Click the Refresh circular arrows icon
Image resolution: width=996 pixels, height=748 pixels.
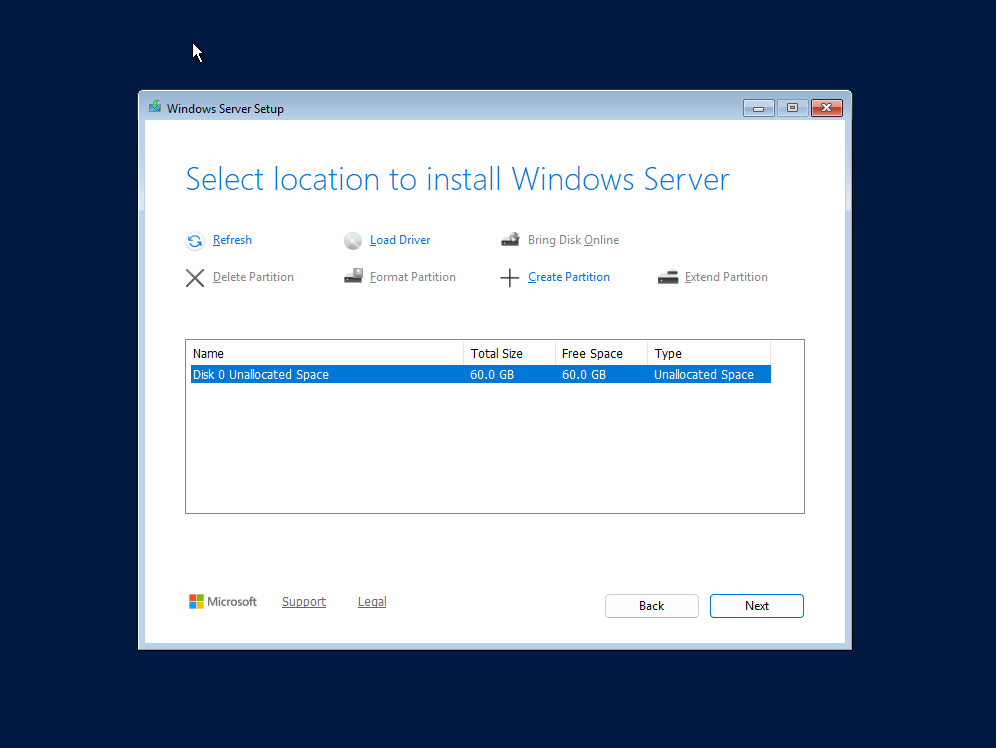click(195, 241)
